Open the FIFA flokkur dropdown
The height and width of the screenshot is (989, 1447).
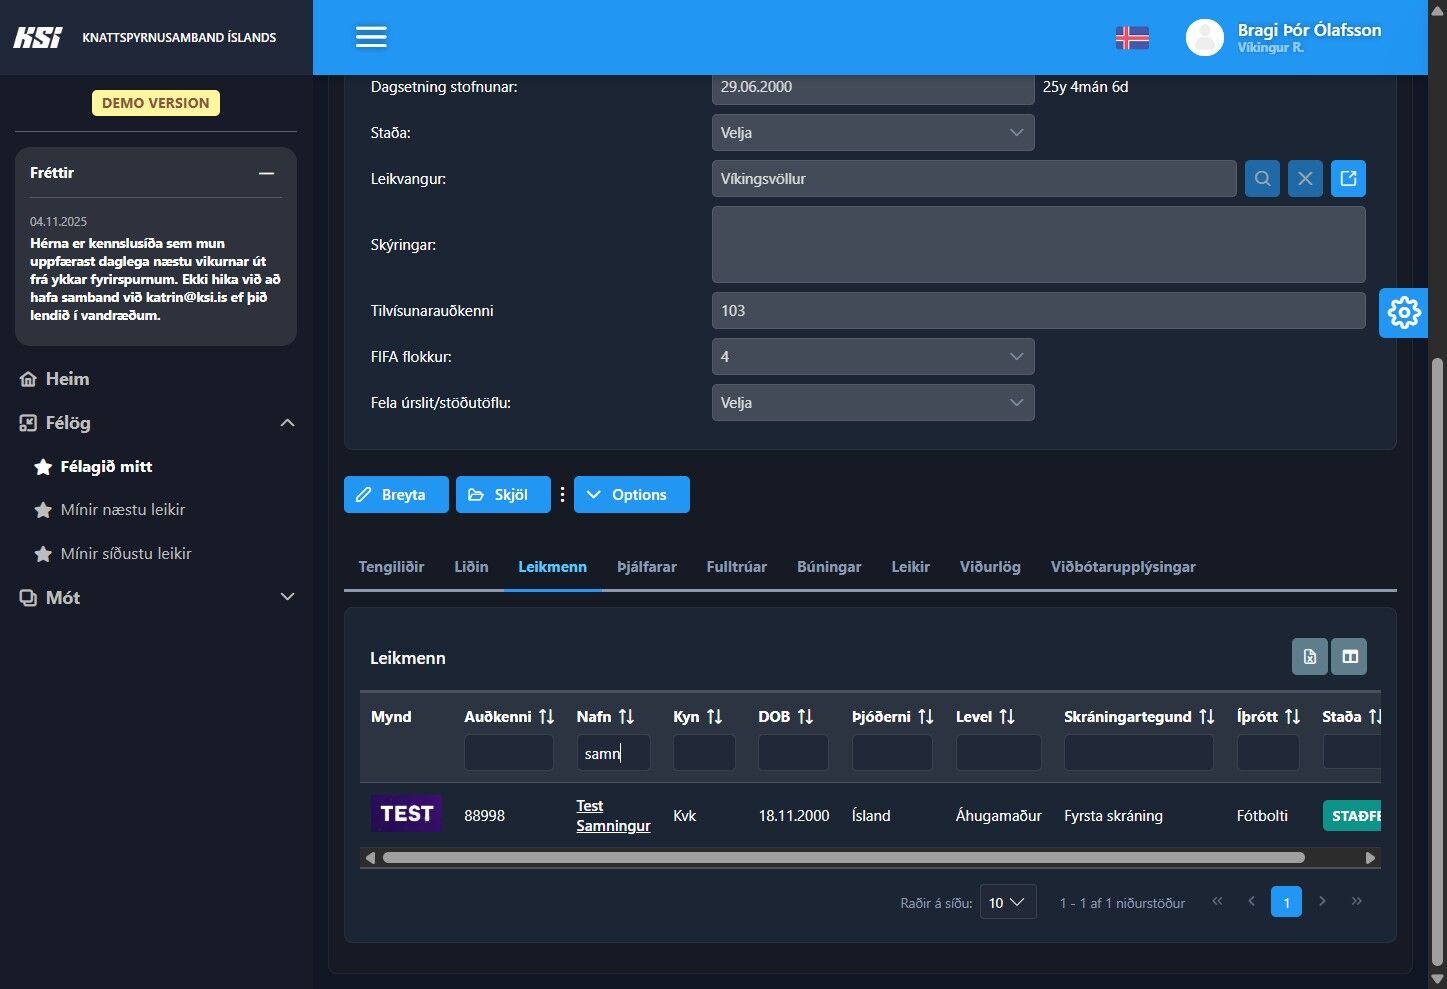click(873, 357)
